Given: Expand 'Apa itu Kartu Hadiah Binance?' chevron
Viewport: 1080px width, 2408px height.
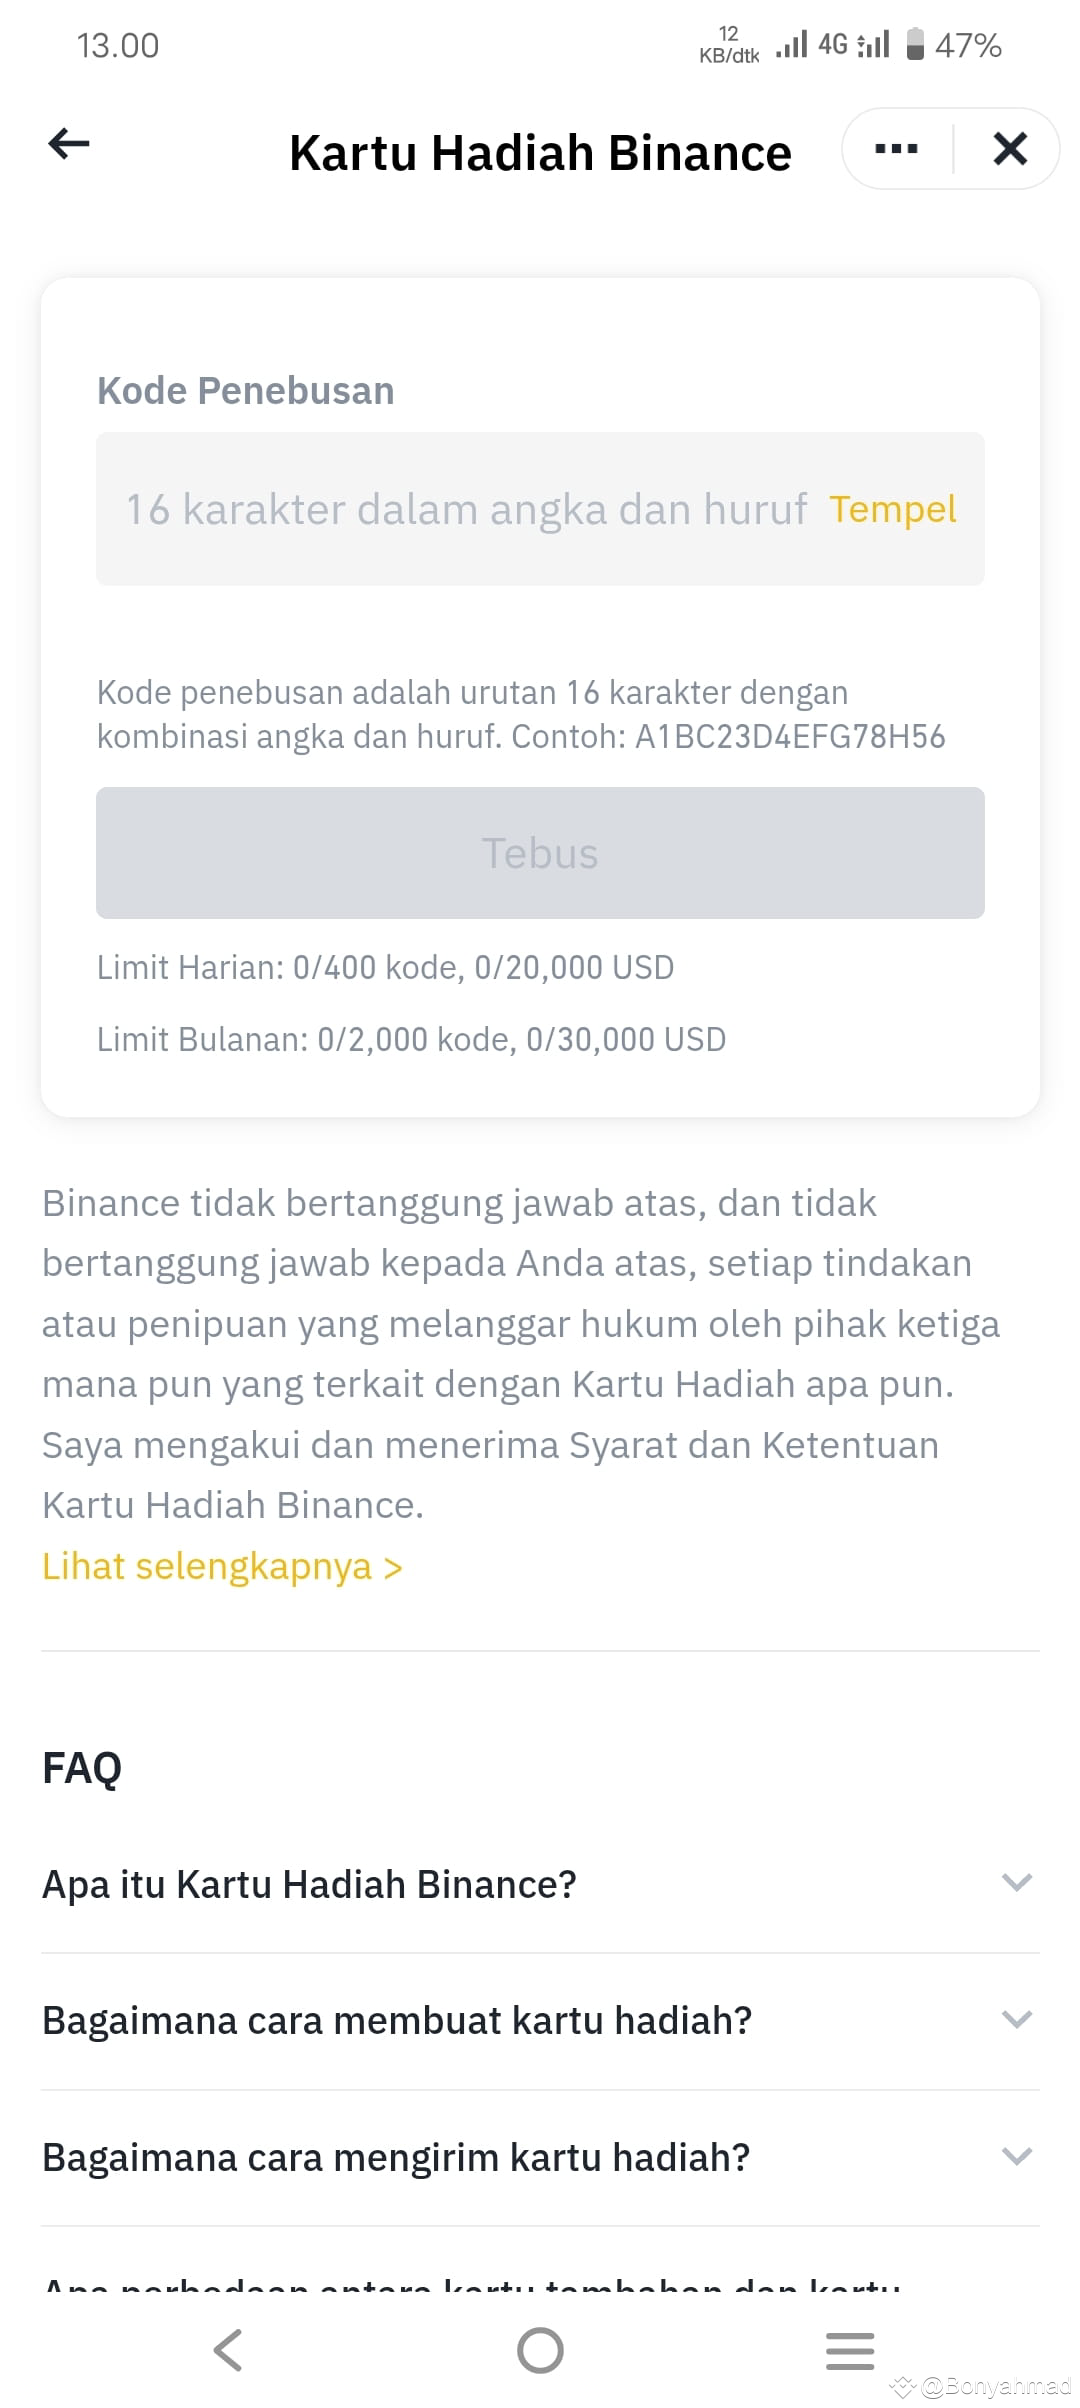Looking at the screenshot, I should pos(1016,1883).
